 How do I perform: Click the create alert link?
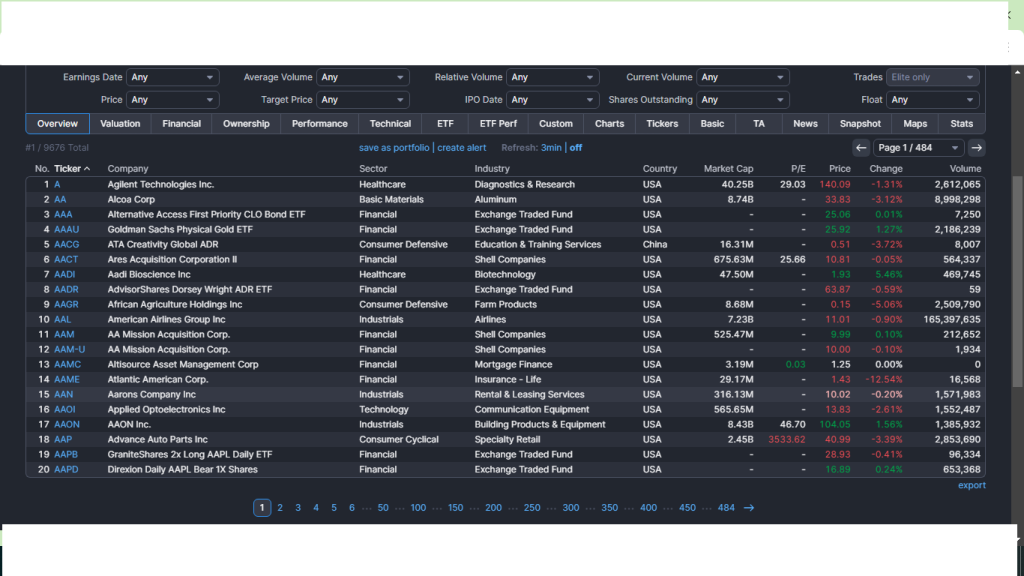click(461, 147)
